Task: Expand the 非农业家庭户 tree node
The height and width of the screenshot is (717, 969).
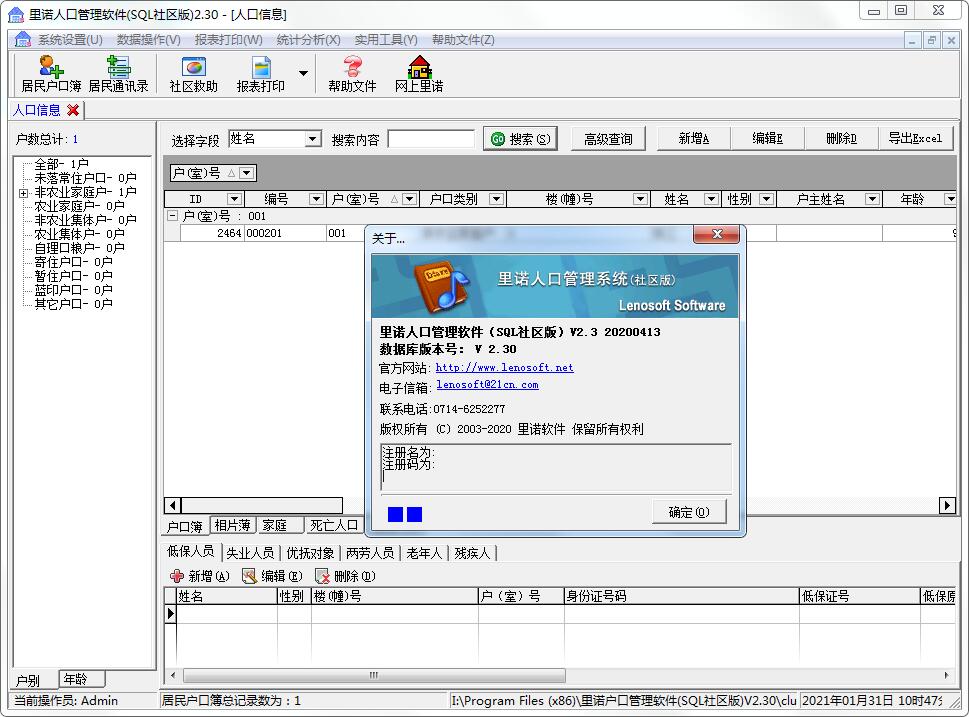Action: point(23,193)
